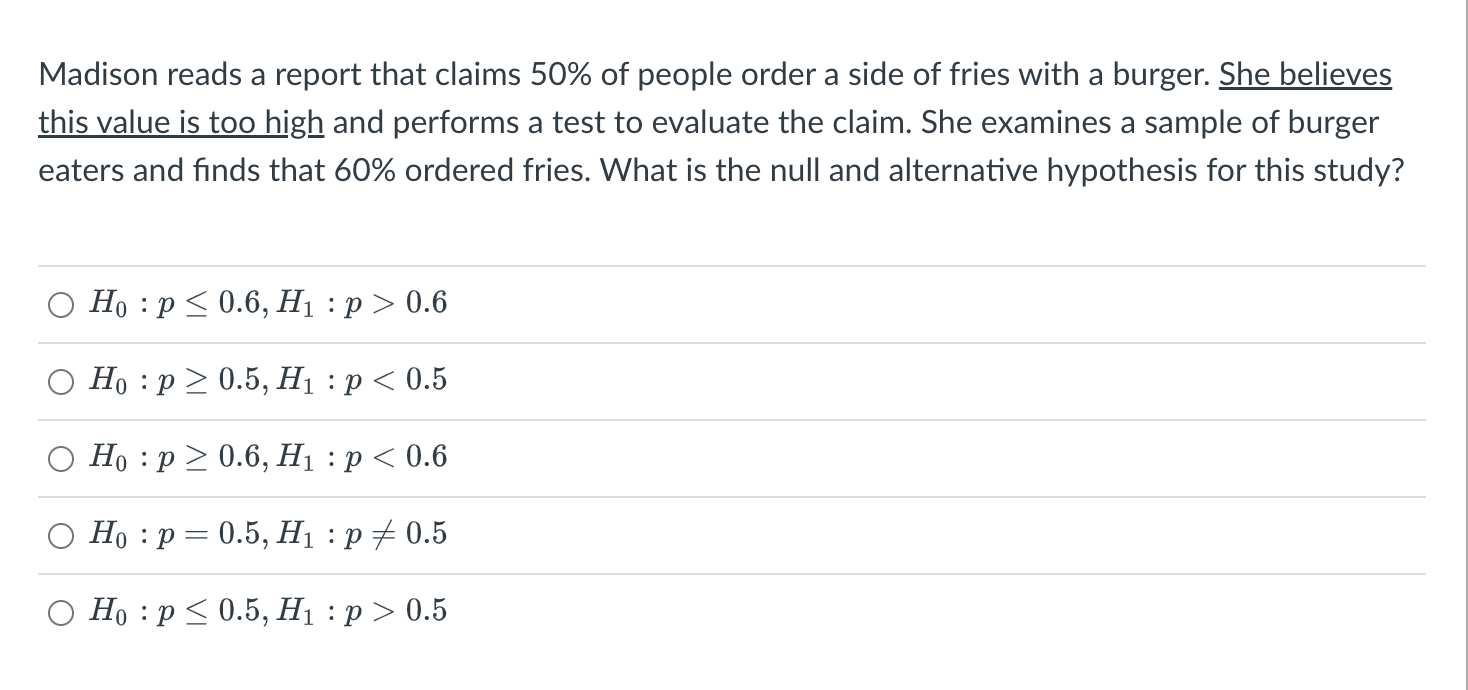The image size is (1468, 690).
Task: Mark radio option H0: p ≥ 0.6, H1: p < 0.6
Action: pos(61,458)
